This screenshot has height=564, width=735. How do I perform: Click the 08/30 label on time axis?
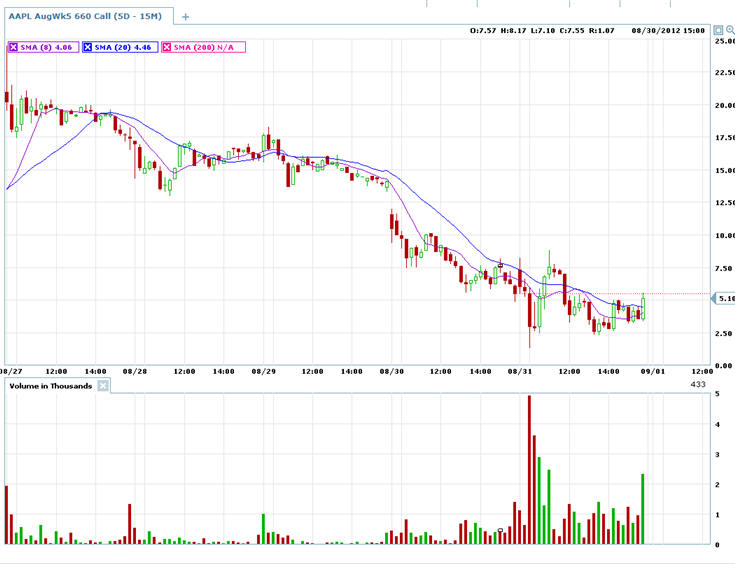tap(392, 371)
